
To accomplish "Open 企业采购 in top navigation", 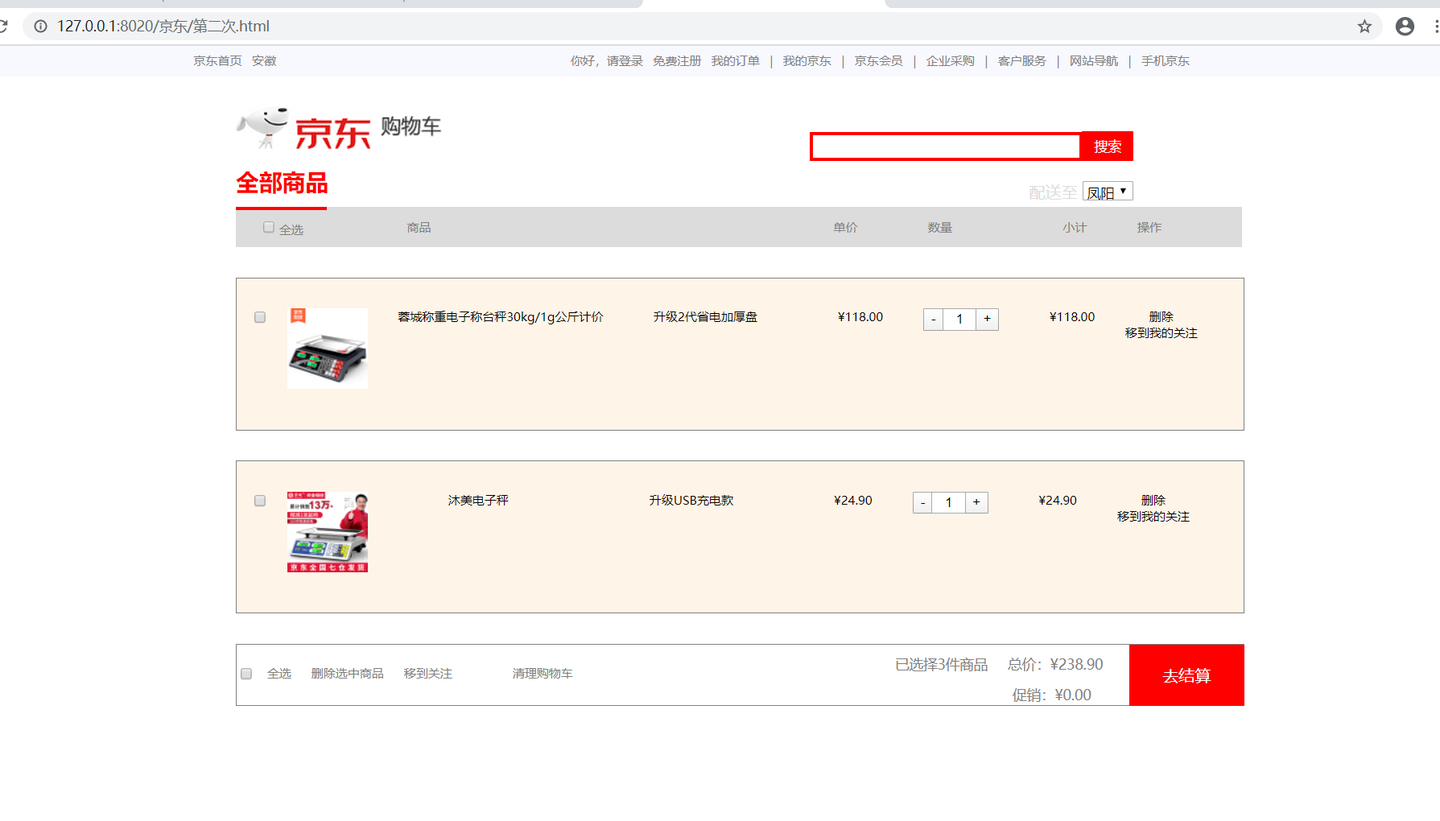I will click(950, 61).
